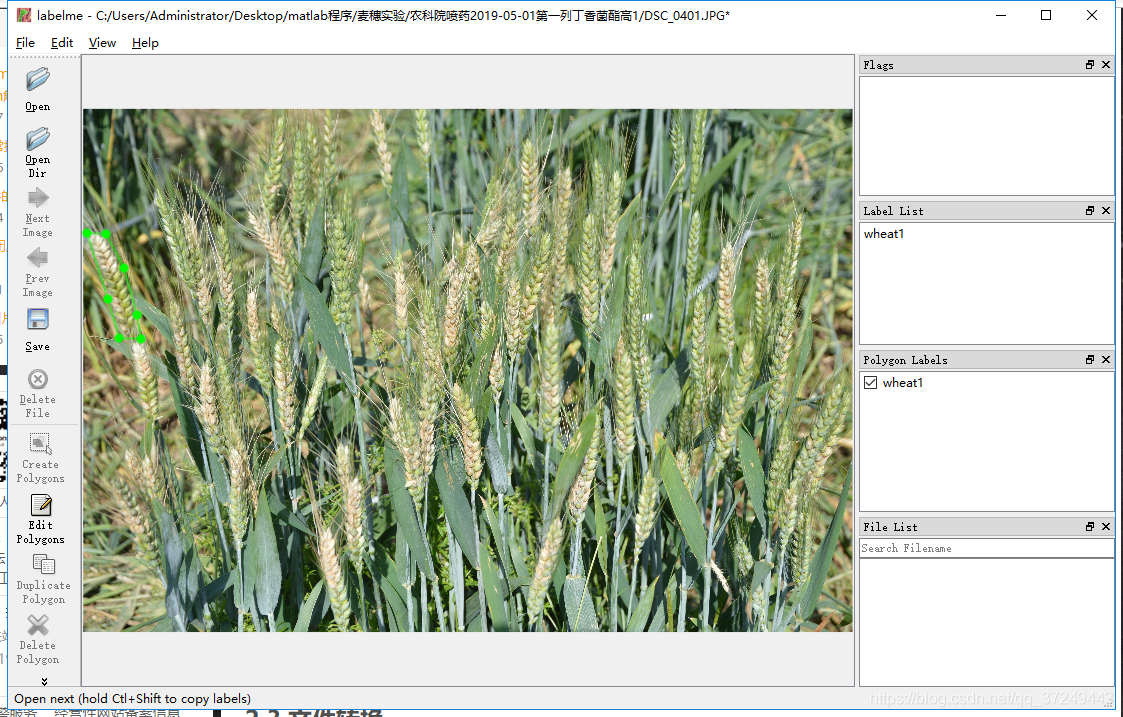Save the annotation with Save icon
Viewport: 1123px width, 717px height.
click(x=38, y=319)
